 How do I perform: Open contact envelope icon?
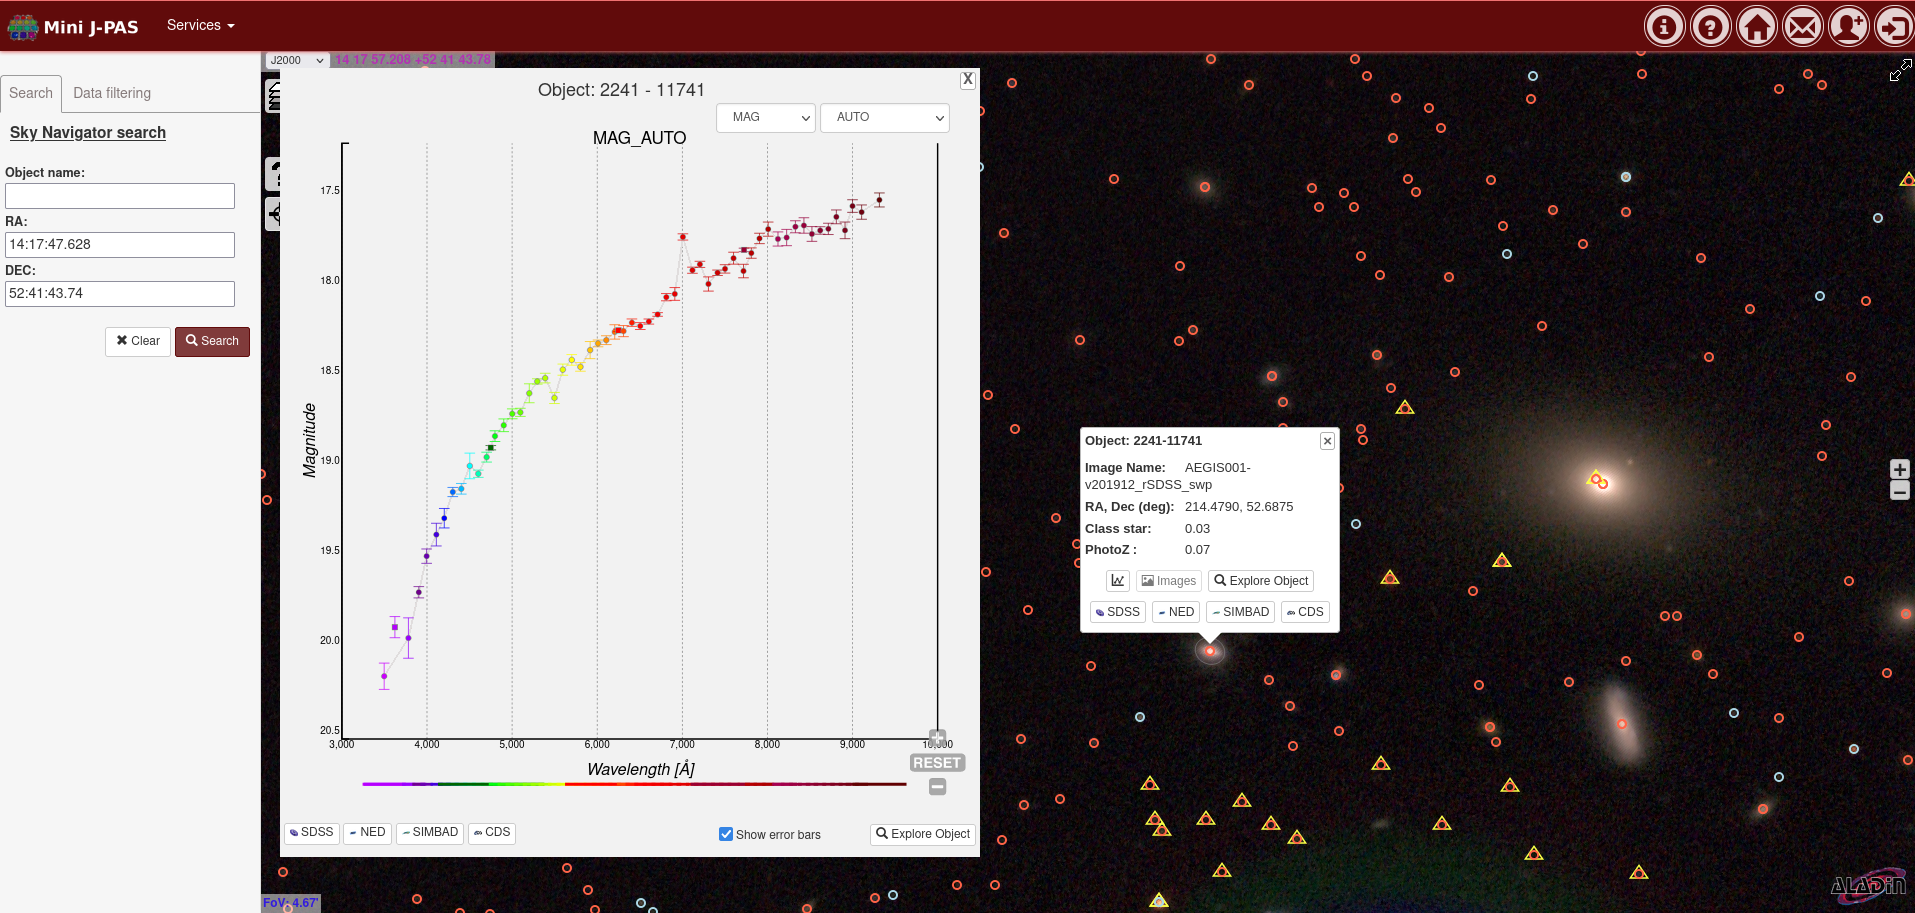coord(1802,27)
